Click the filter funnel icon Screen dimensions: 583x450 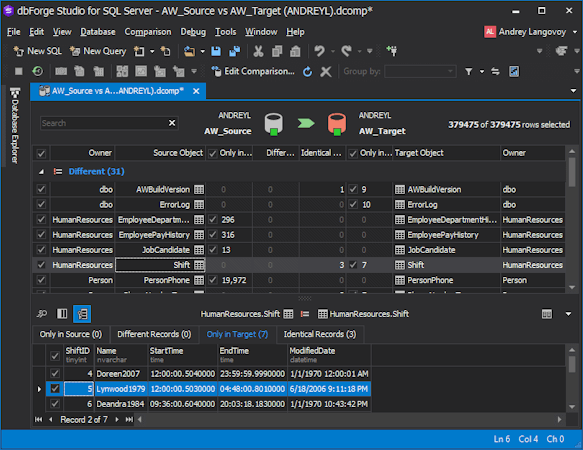[x=469, y=71]
